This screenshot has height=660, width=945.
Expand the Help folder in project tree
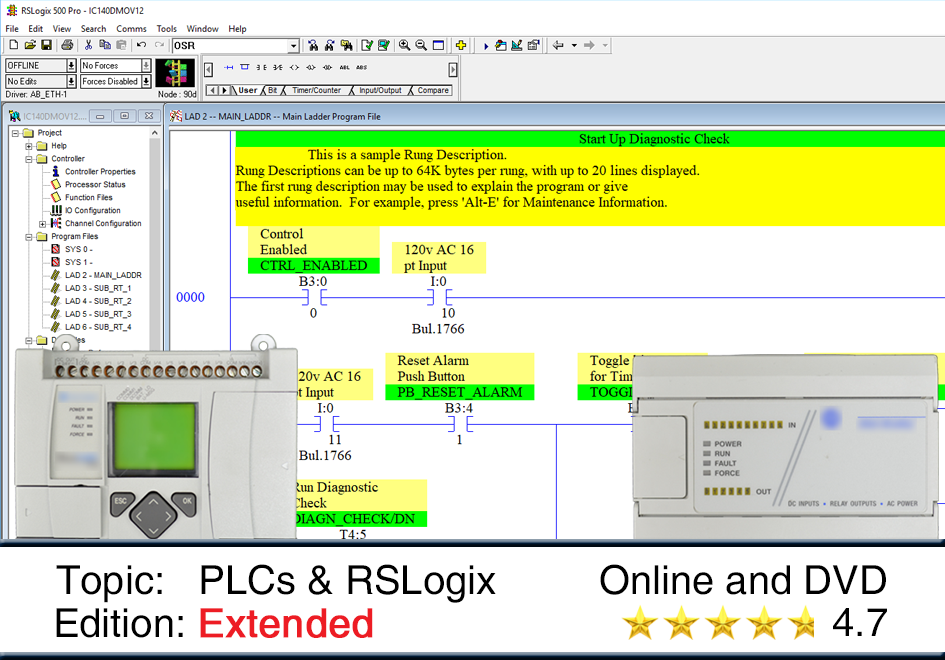click(29, 146)
